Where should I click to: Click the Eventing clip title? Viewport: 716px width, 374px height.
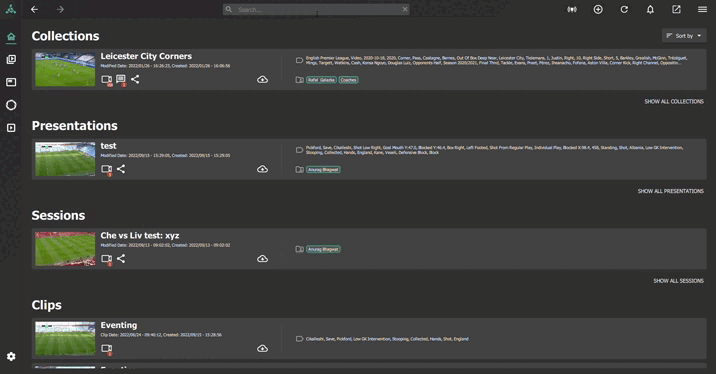tap(119, 325)
